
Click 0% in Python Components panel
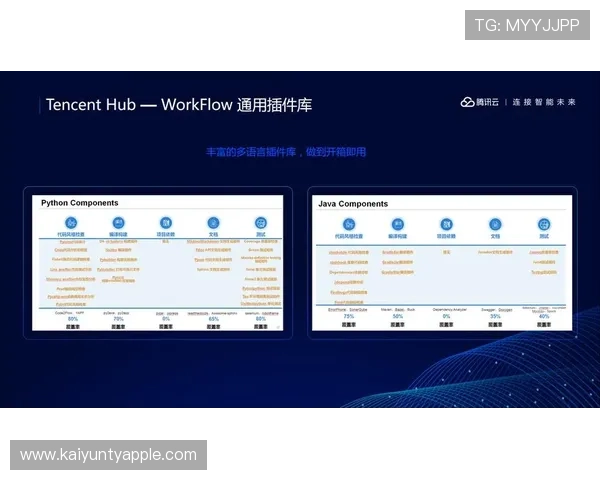[166, 319]
